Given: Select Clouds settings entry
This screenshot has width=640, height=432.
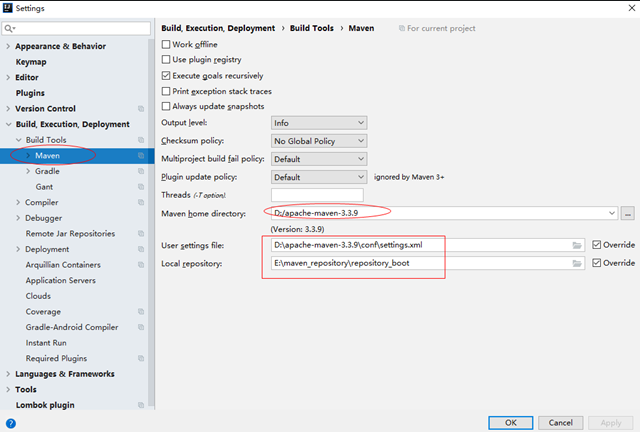Looking at the screenshot, I should [38, 296].
